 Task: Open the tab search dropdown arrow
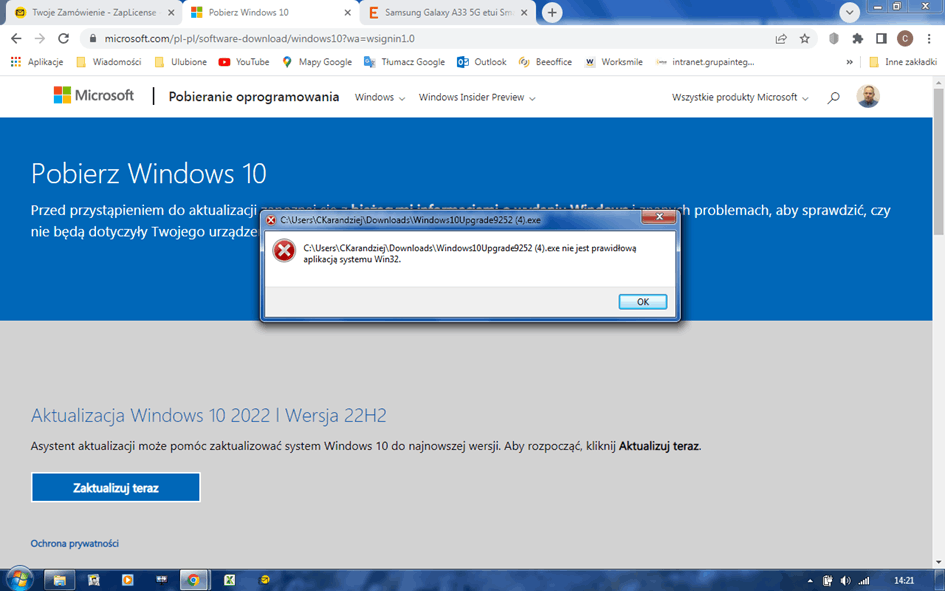coord(849,12)
